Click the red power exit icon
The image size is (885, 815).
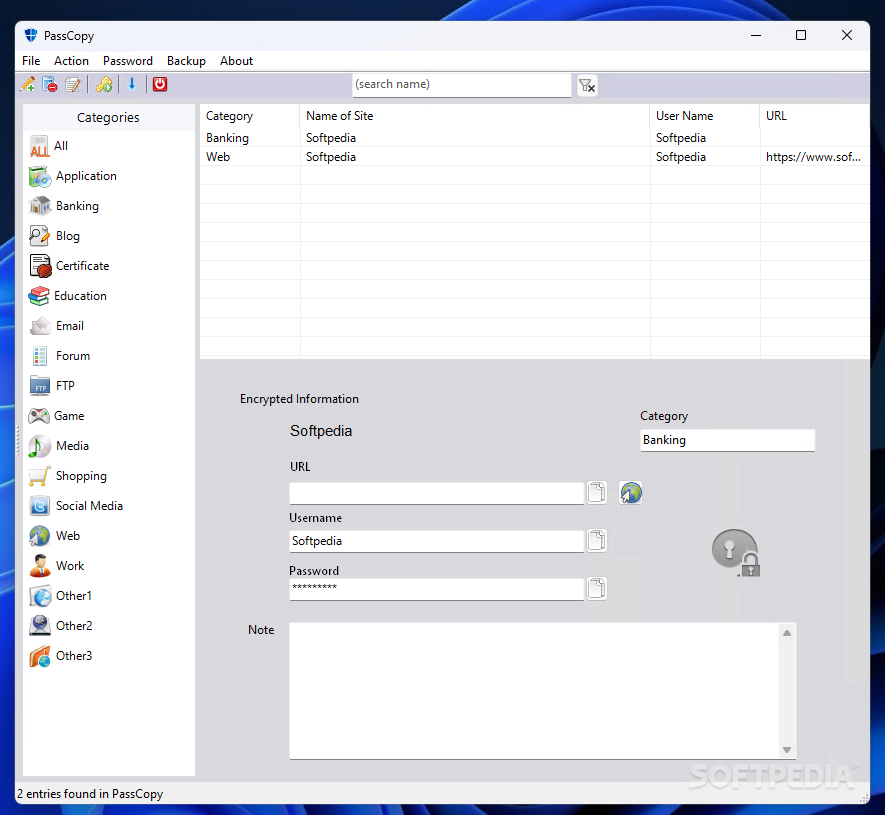click(160, 84)
